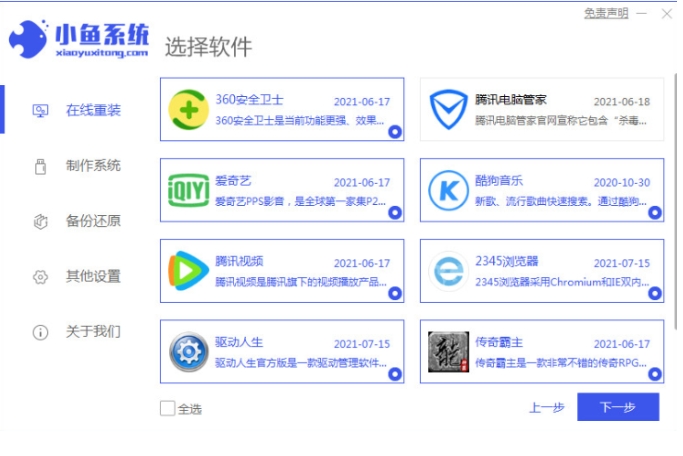Deselect the 腾讯视频 selection circle
Image resolution: width=683 pixels, height=456 pixels.
395,293
